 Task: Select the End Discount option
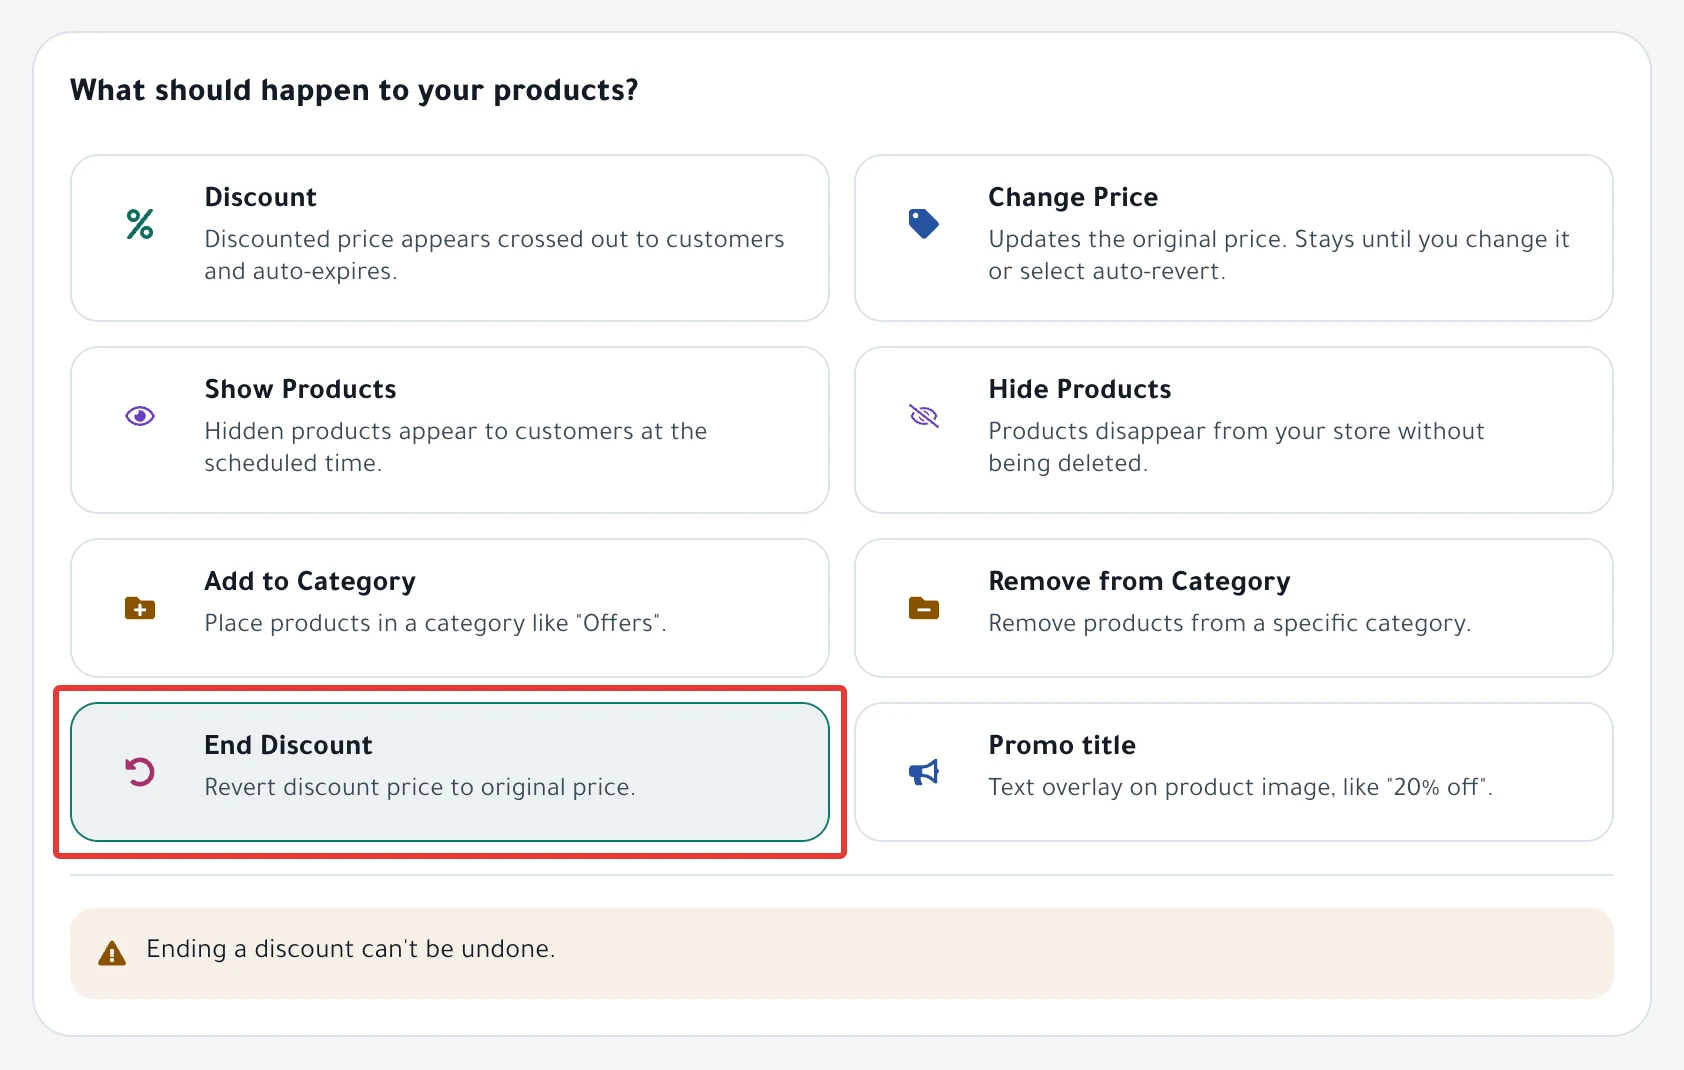[x=450, y=772]
